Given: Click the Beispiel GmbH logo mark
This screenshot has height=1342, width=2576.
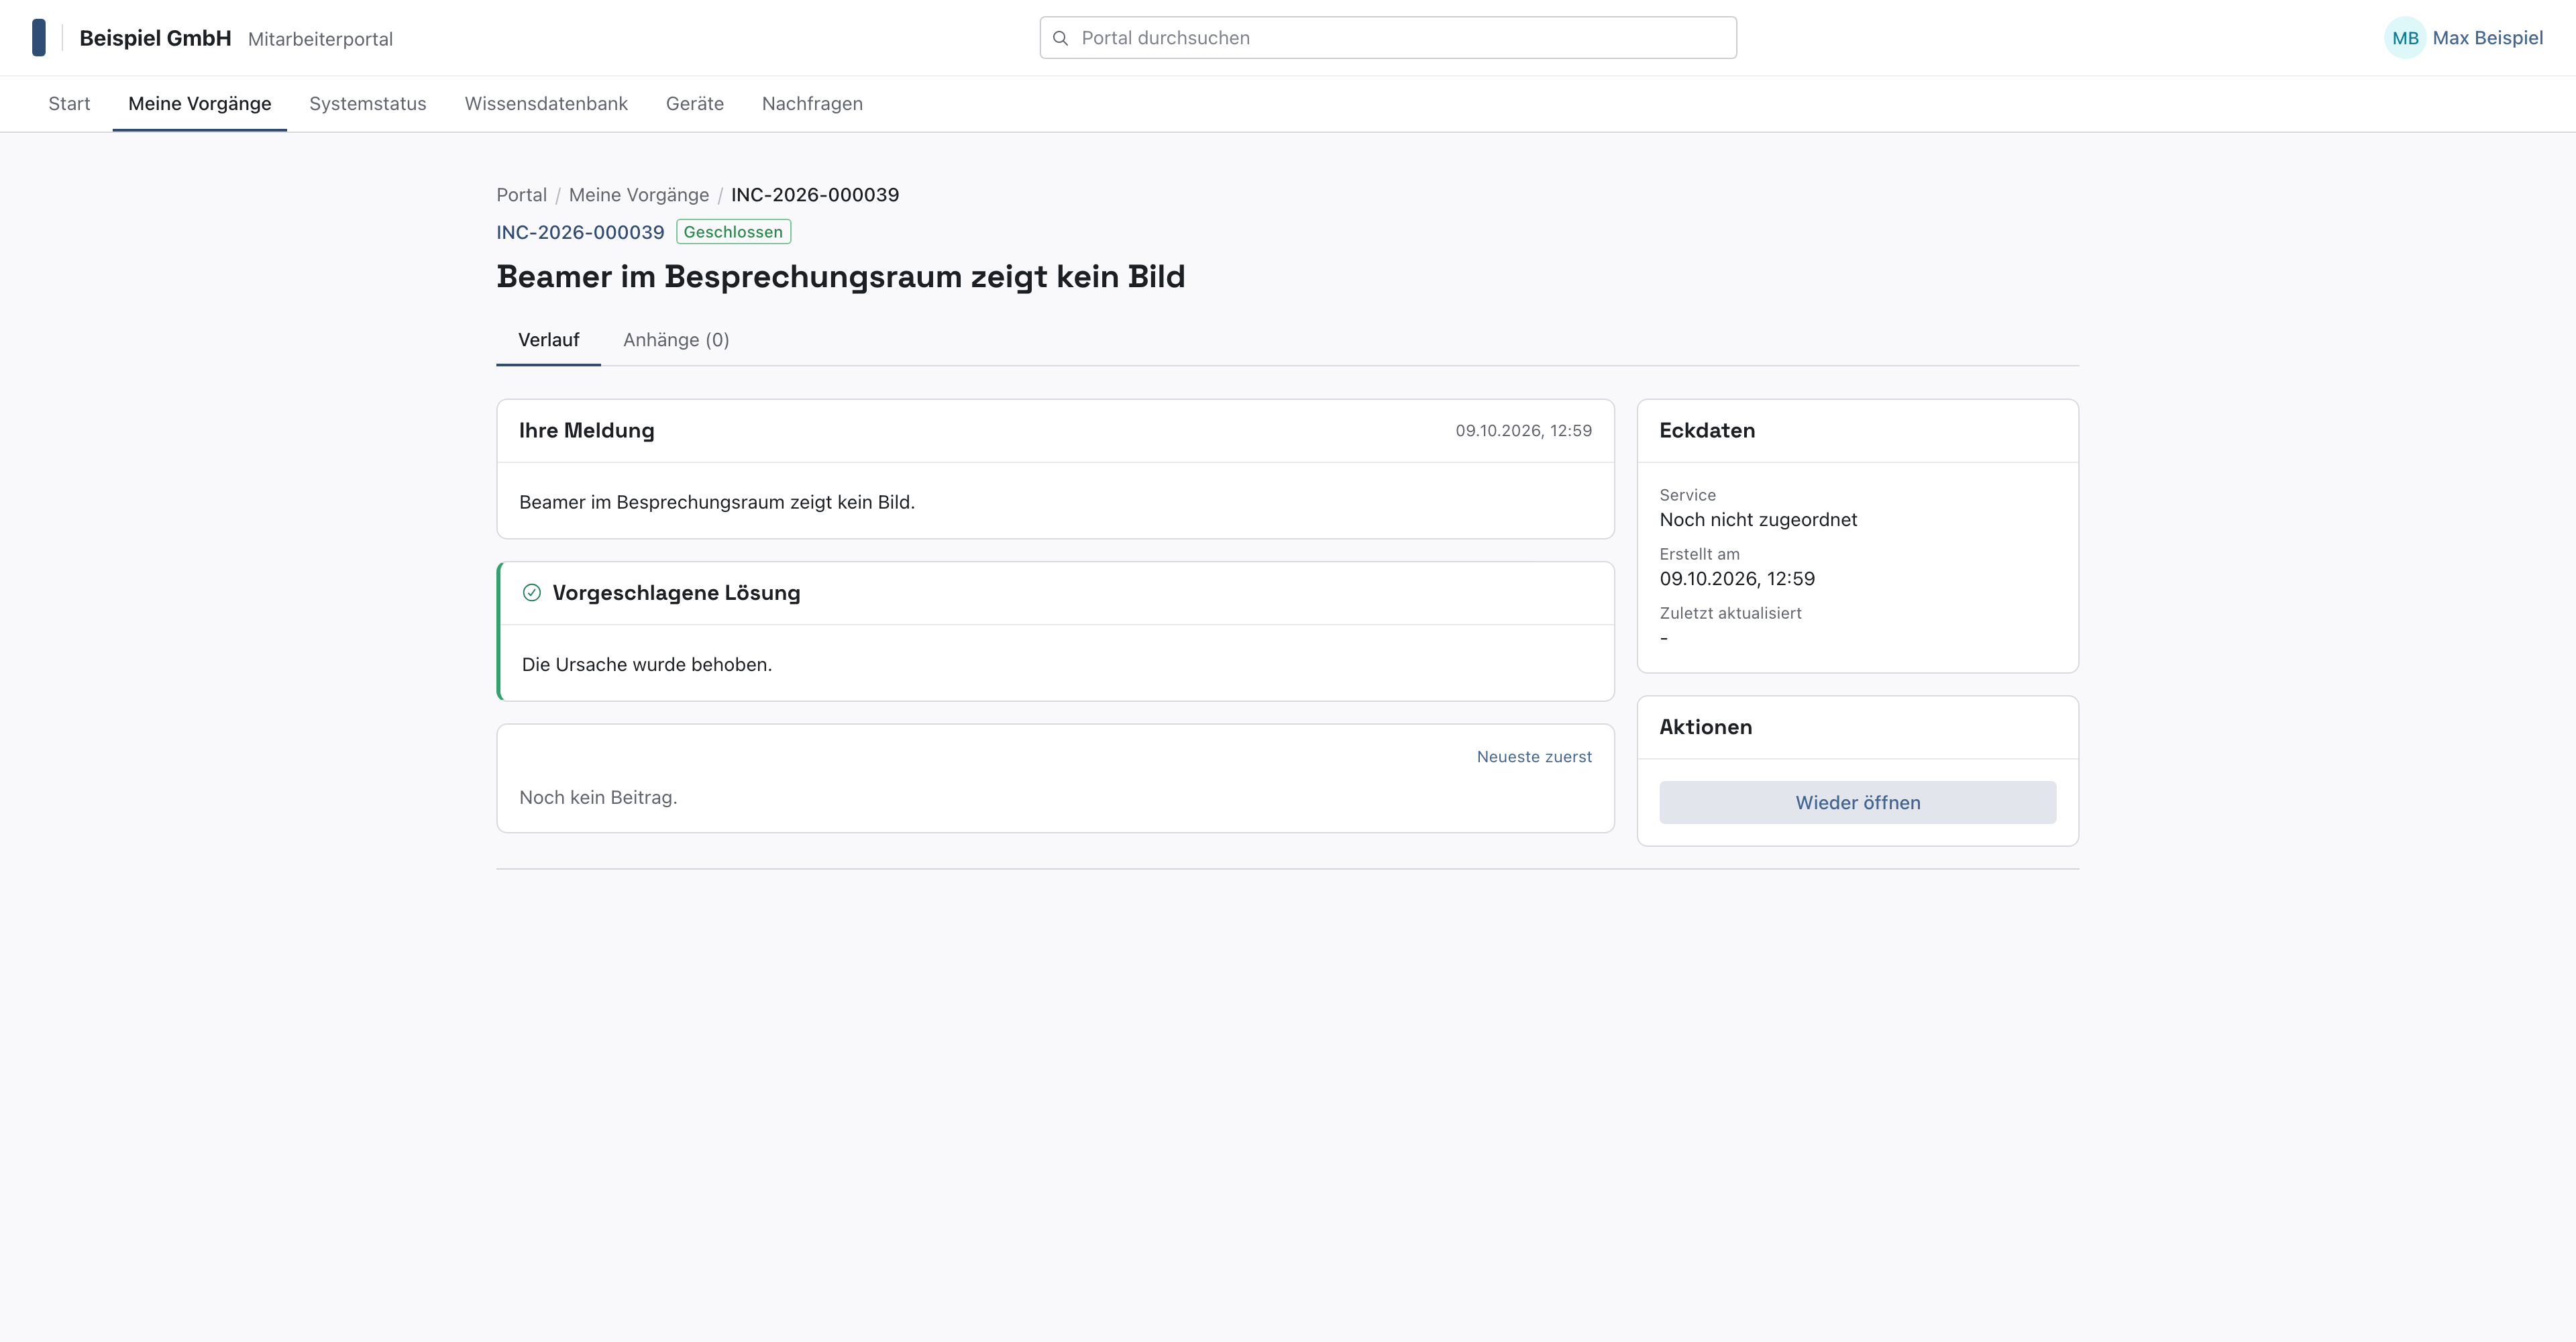Looking at the screenshot, I should point(39,38).
